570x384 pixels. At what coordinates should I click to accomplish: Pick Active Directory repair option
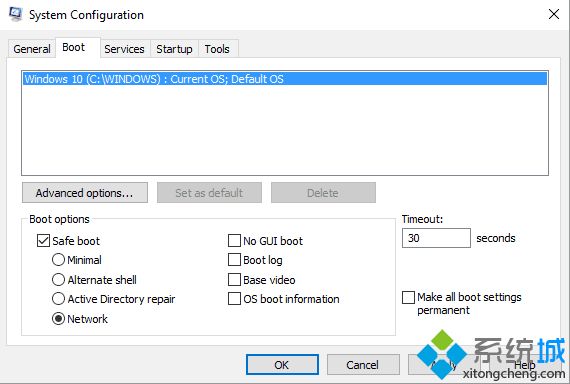(x=58, y=299)
